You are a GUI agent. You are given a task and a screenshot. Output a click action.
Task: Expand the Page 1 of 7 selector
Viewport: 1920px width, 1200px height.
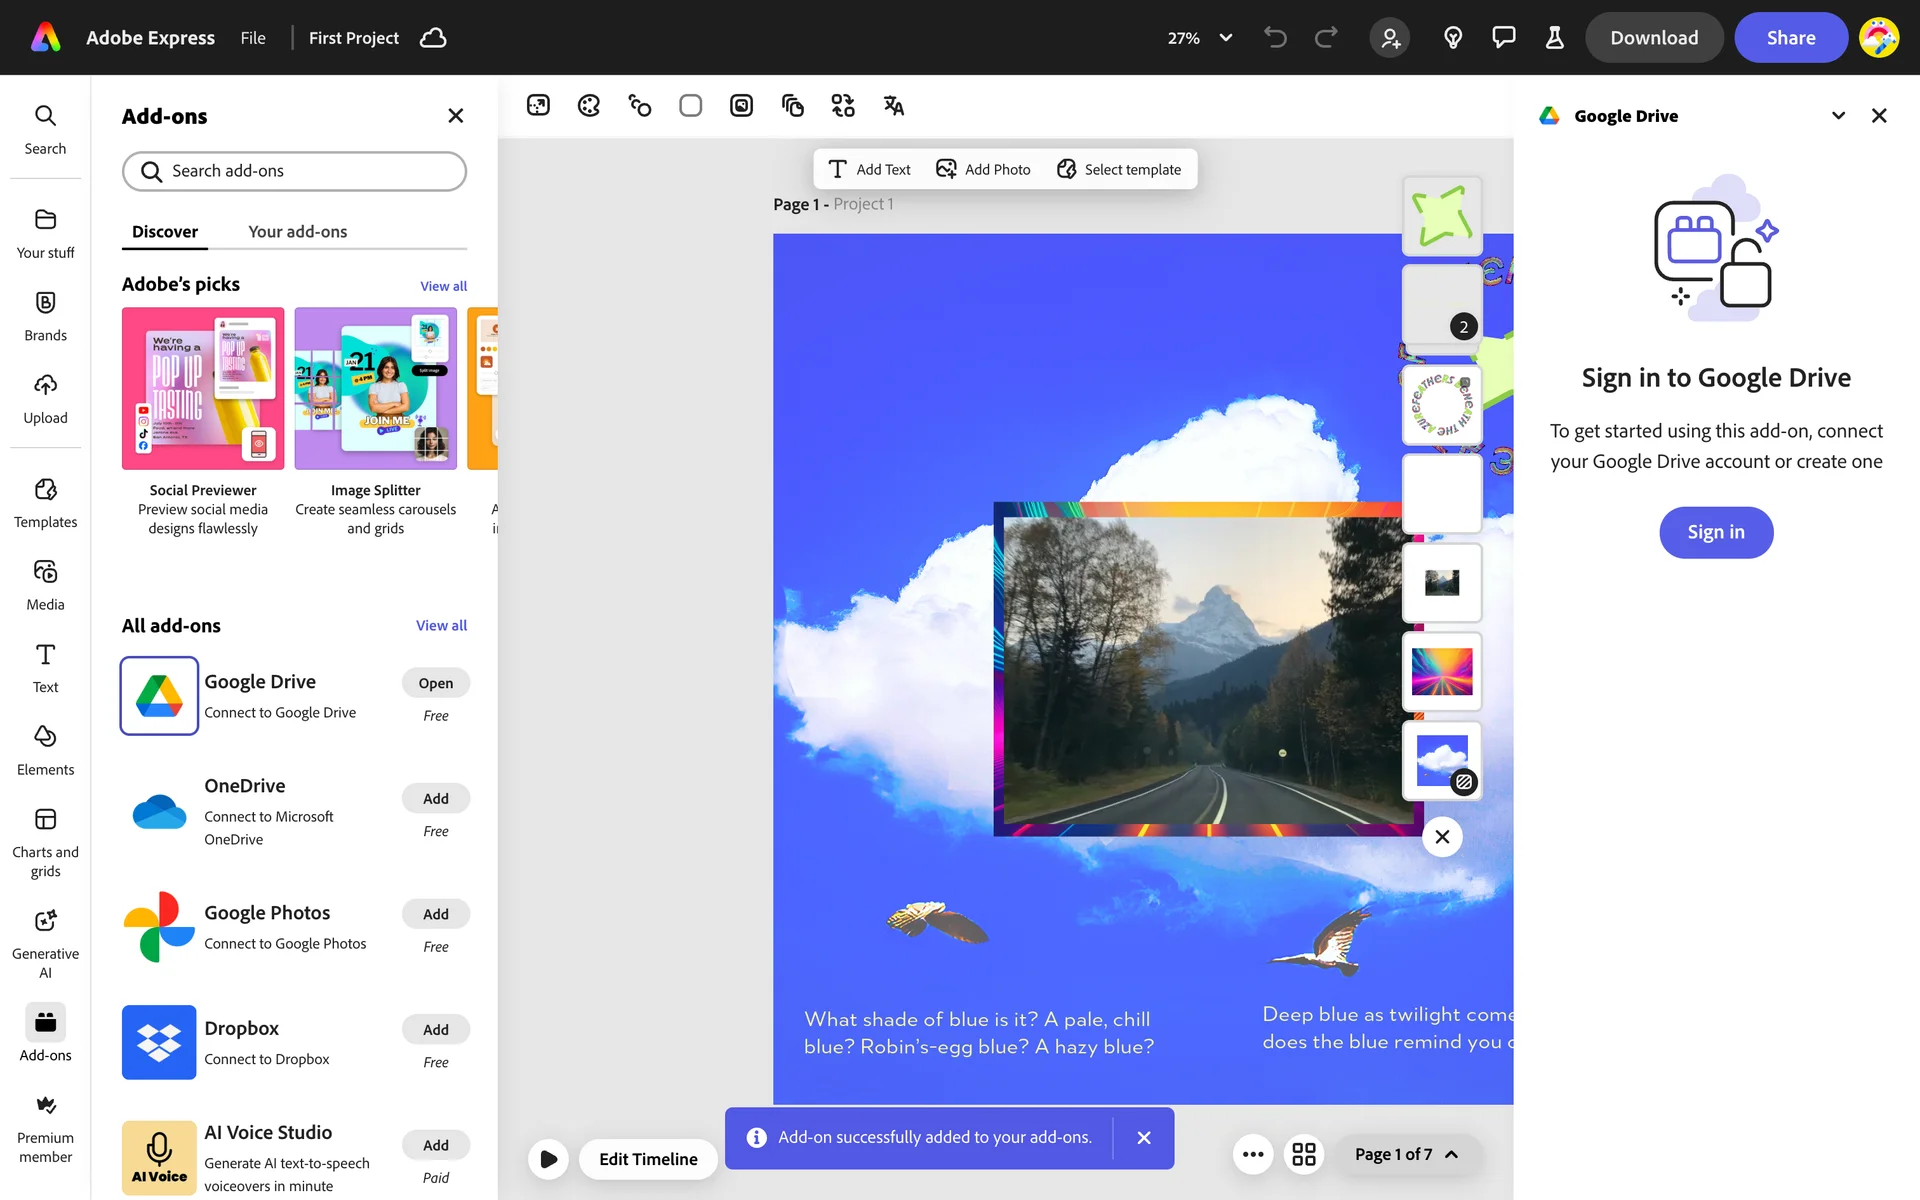point(1406,1154)
